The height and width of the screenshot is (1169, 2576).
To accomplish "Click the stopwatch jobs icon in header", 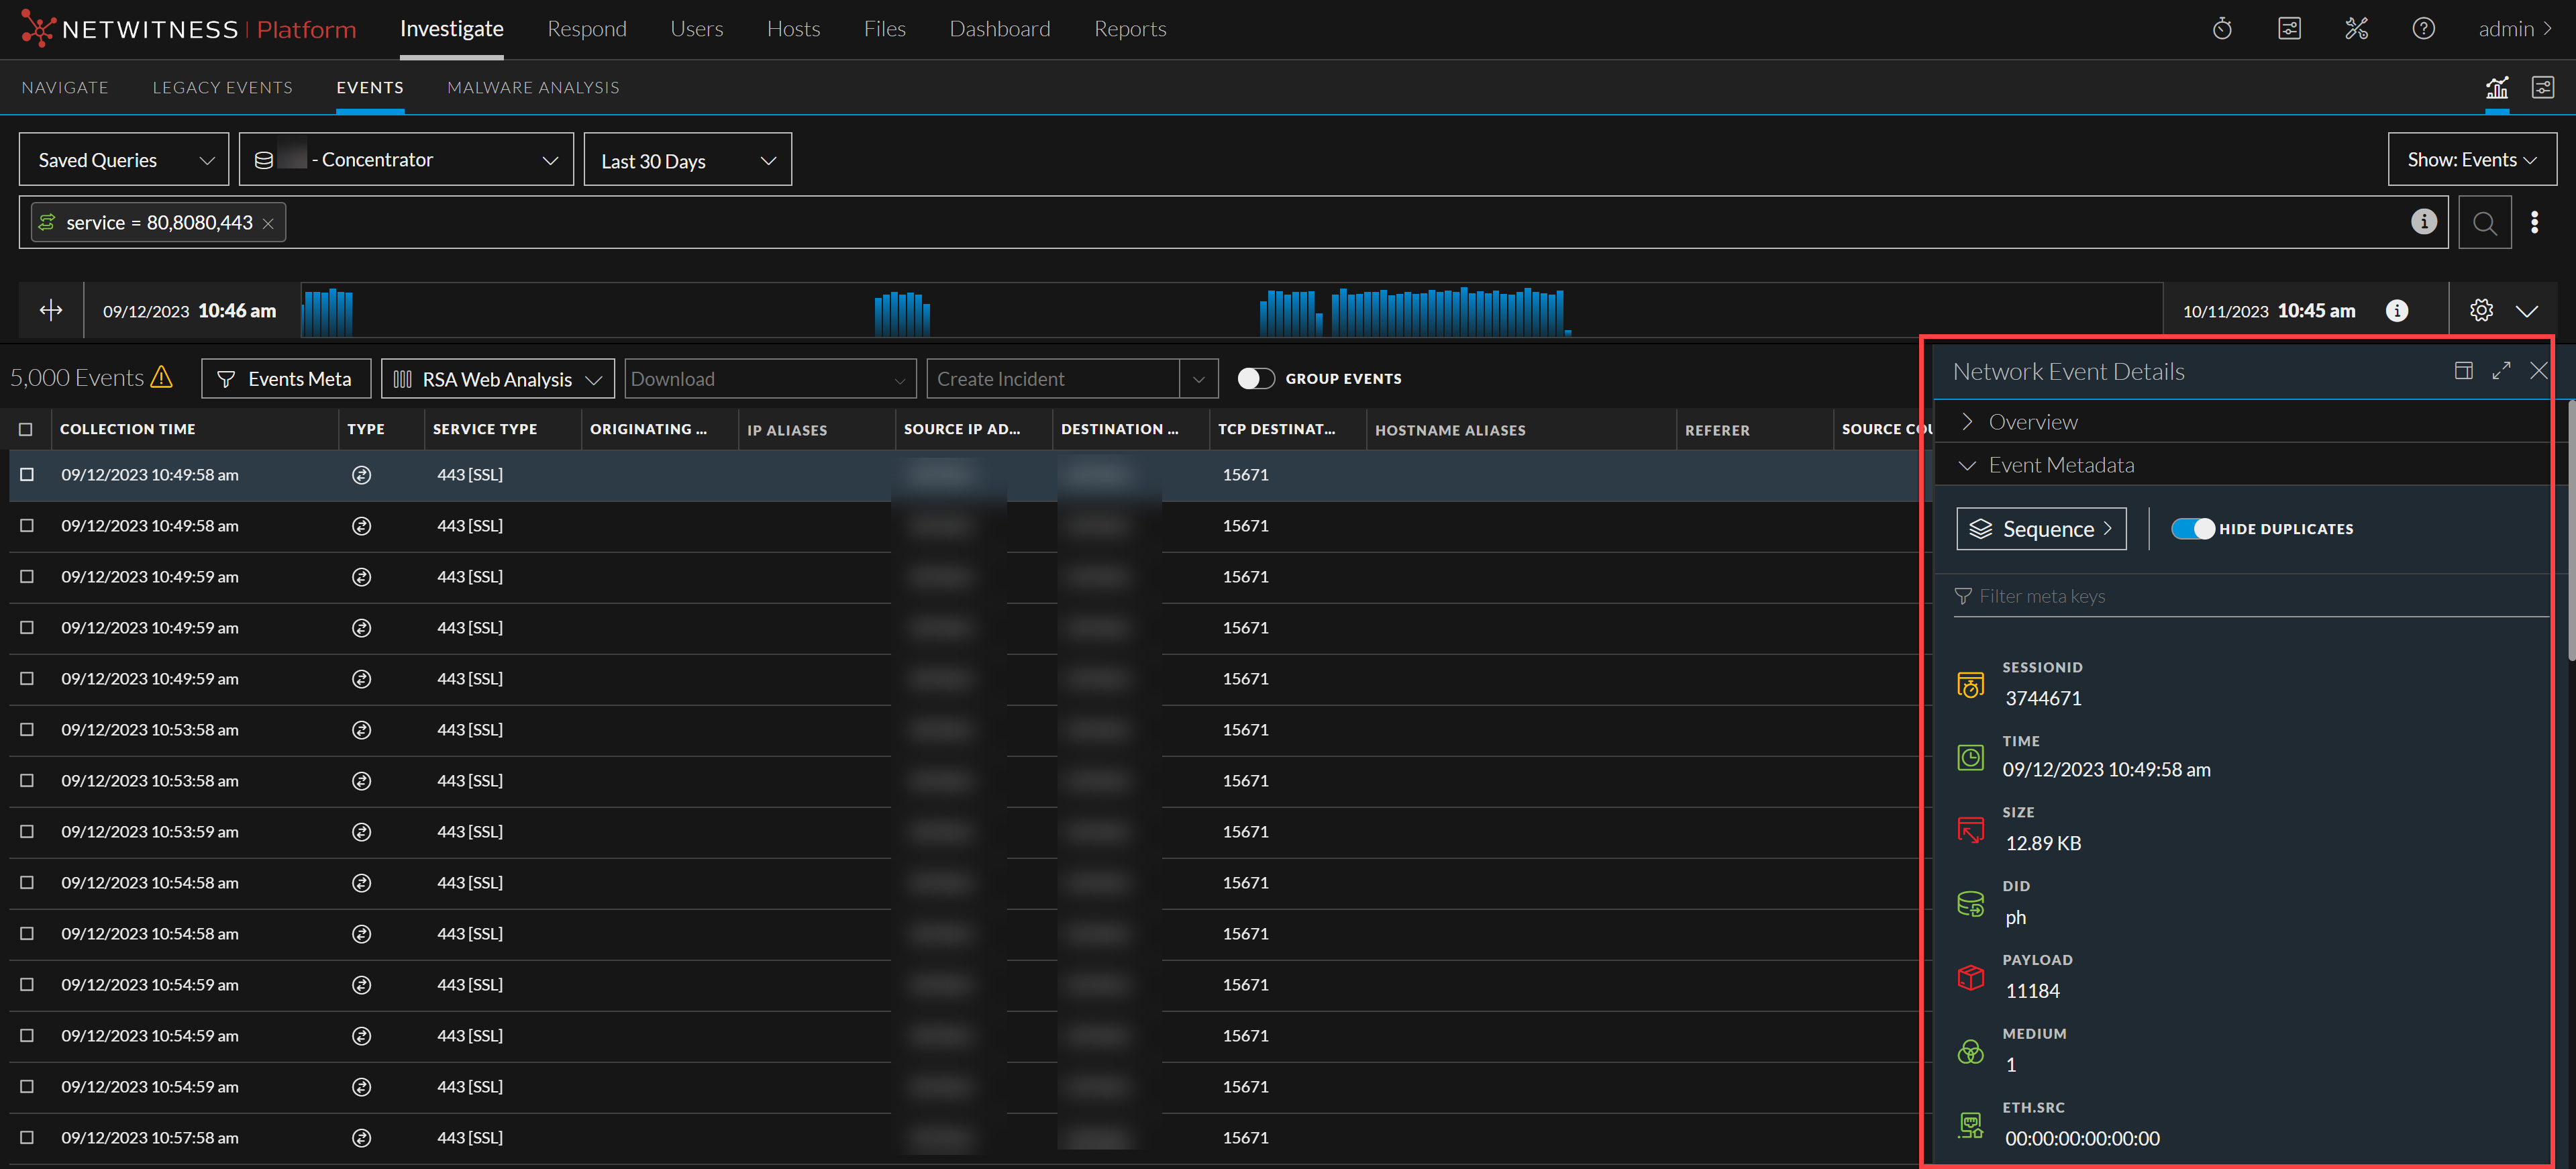I will coord(2221,29).
